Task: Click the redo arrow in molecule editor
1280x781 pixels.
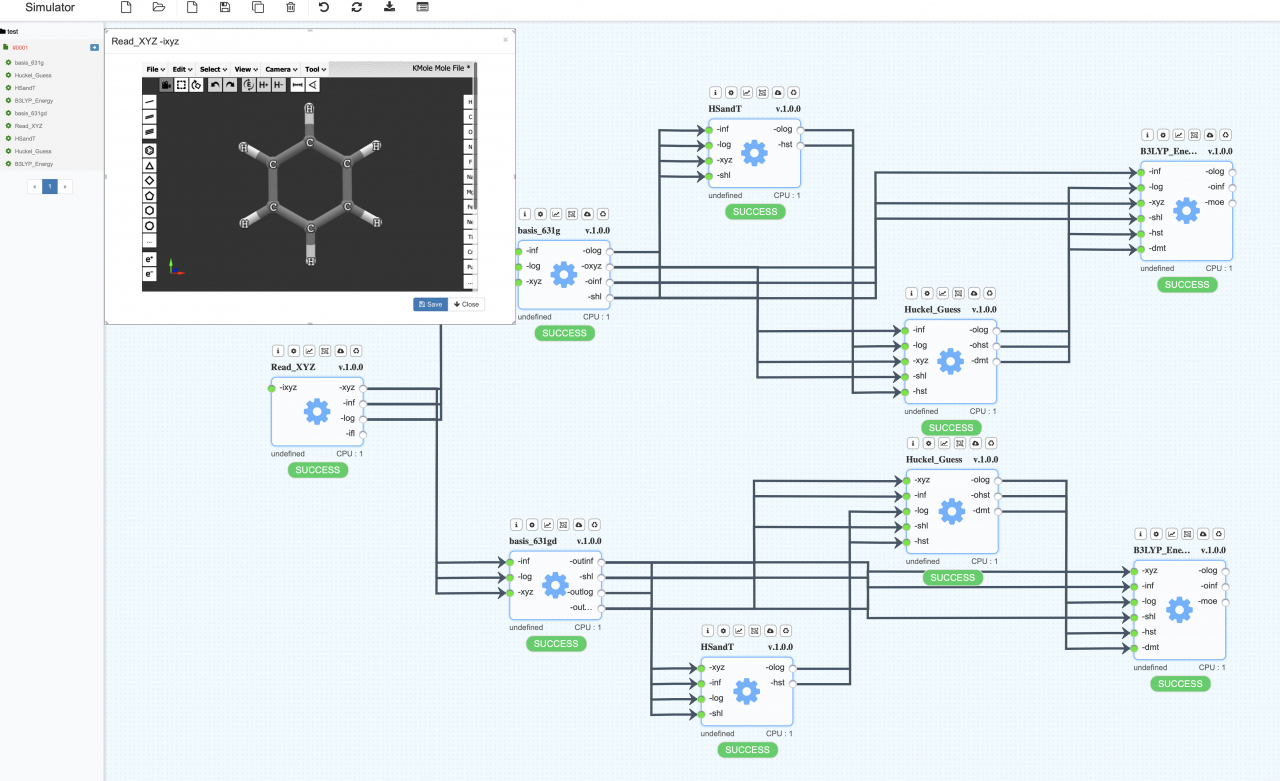Action: click(230, 85)
